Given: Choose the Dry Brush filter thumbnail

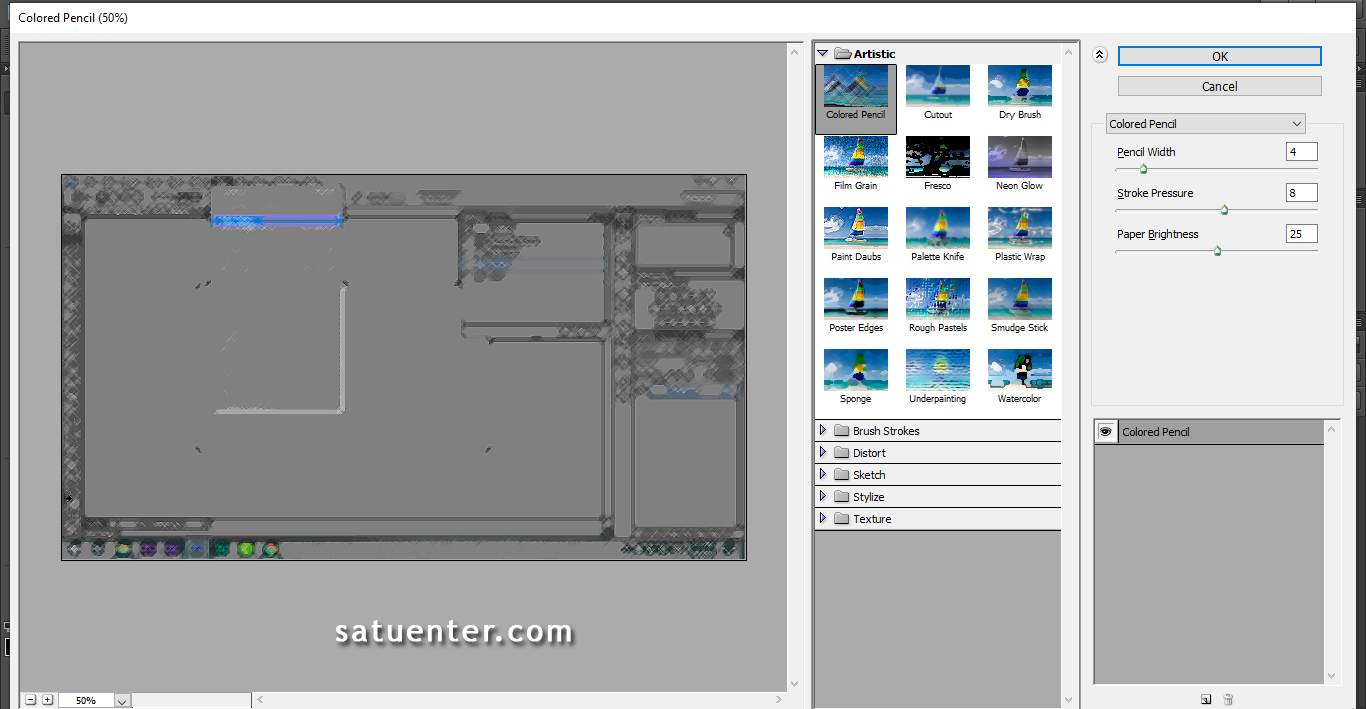Looking at the screenshot, I should pos(1019,87).
